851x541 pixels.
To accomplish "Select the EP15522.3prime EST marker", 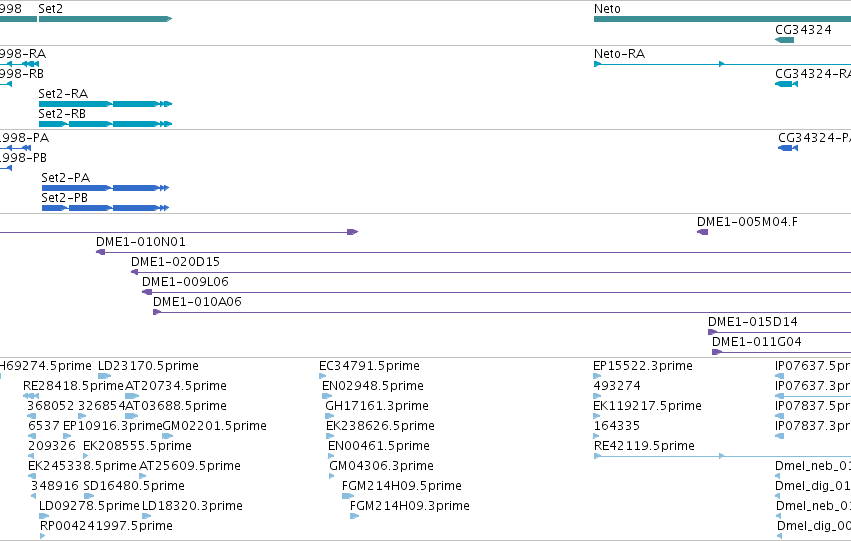I will click(598, 375).
